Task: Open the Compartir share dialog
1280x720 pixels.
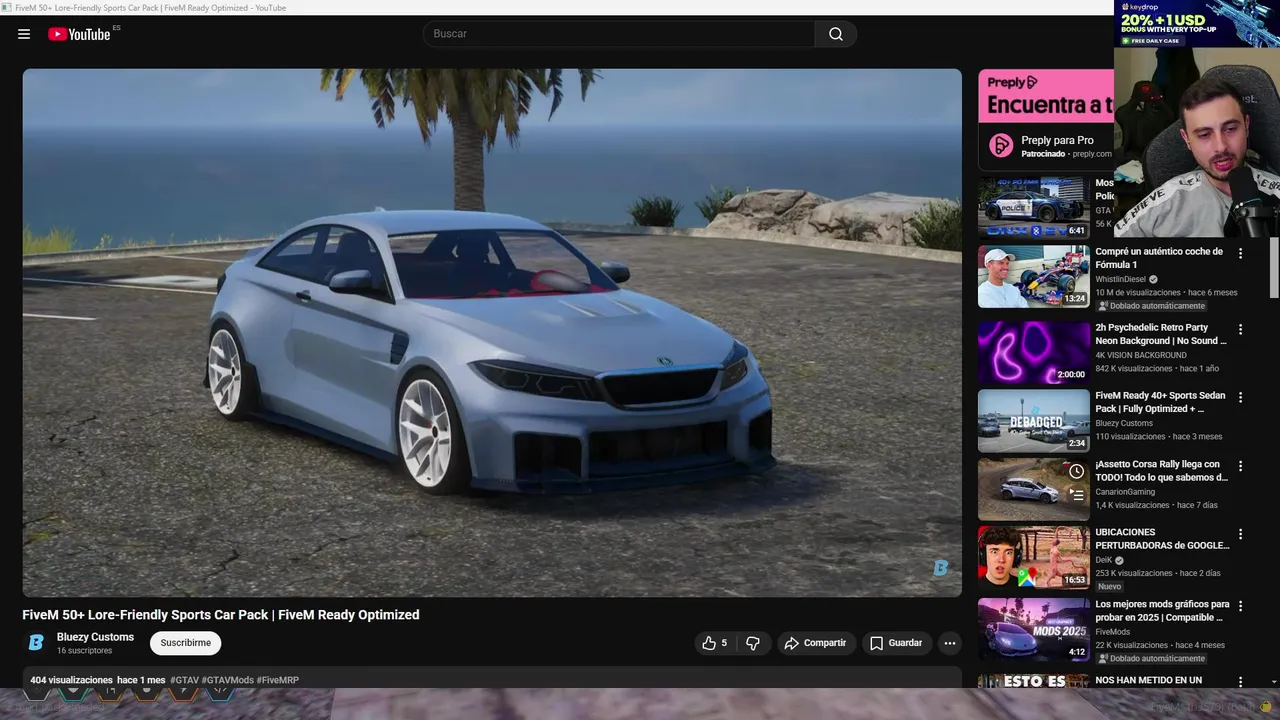Action: click(x=815, y=643)
